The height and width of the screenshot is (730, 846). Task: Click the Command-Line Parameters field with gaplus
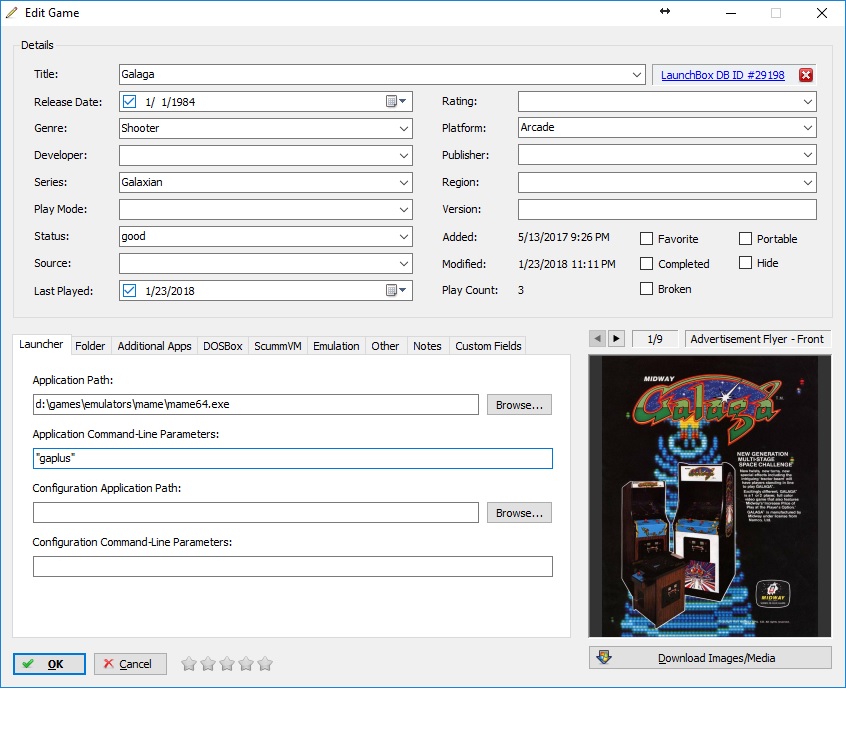[293, 458]
